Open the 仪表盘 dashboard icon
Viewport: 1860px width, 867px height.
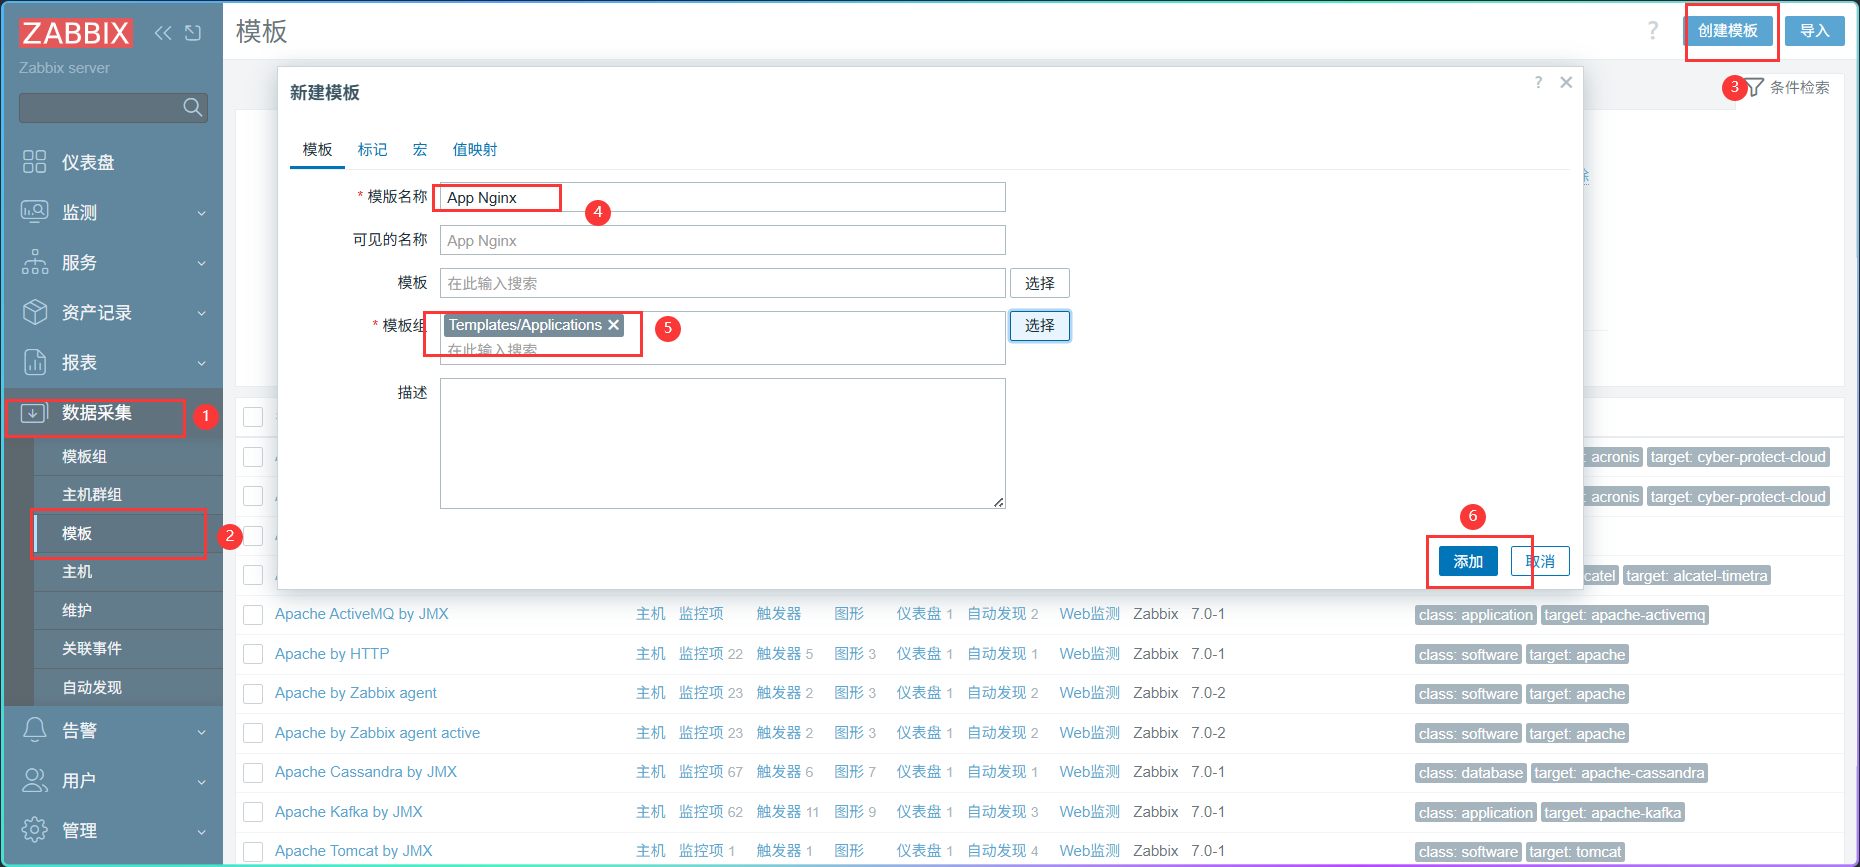point(35,162)
